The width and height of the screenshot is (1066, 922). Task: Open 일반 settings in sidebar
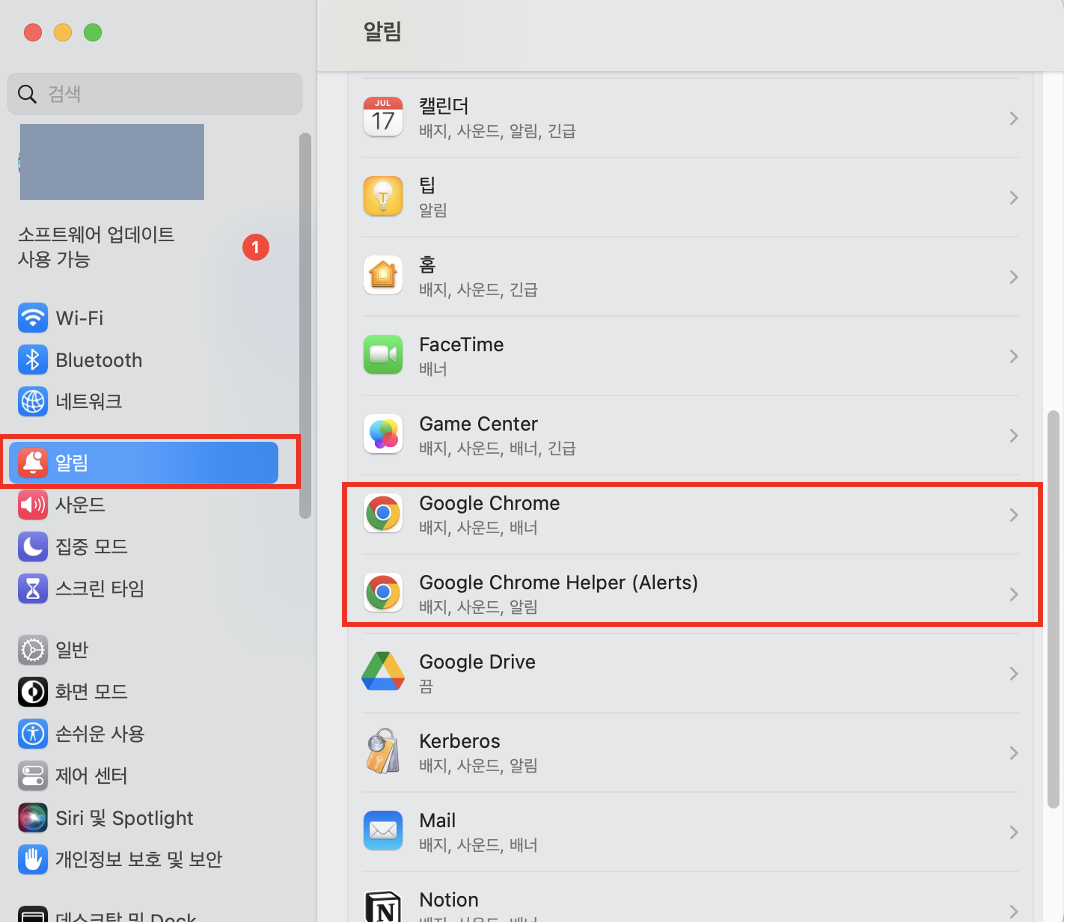point(143,649)
